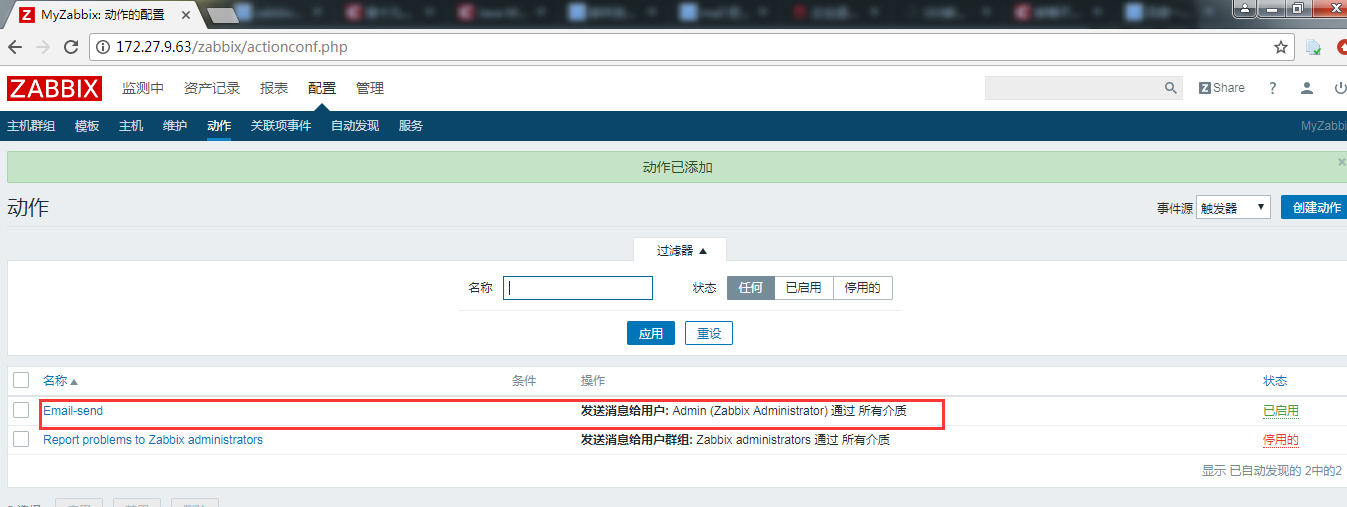The width and height of the screenshot is (1347, 507).
Task: Click the 名称 filter input field
Action: [578, 288]
